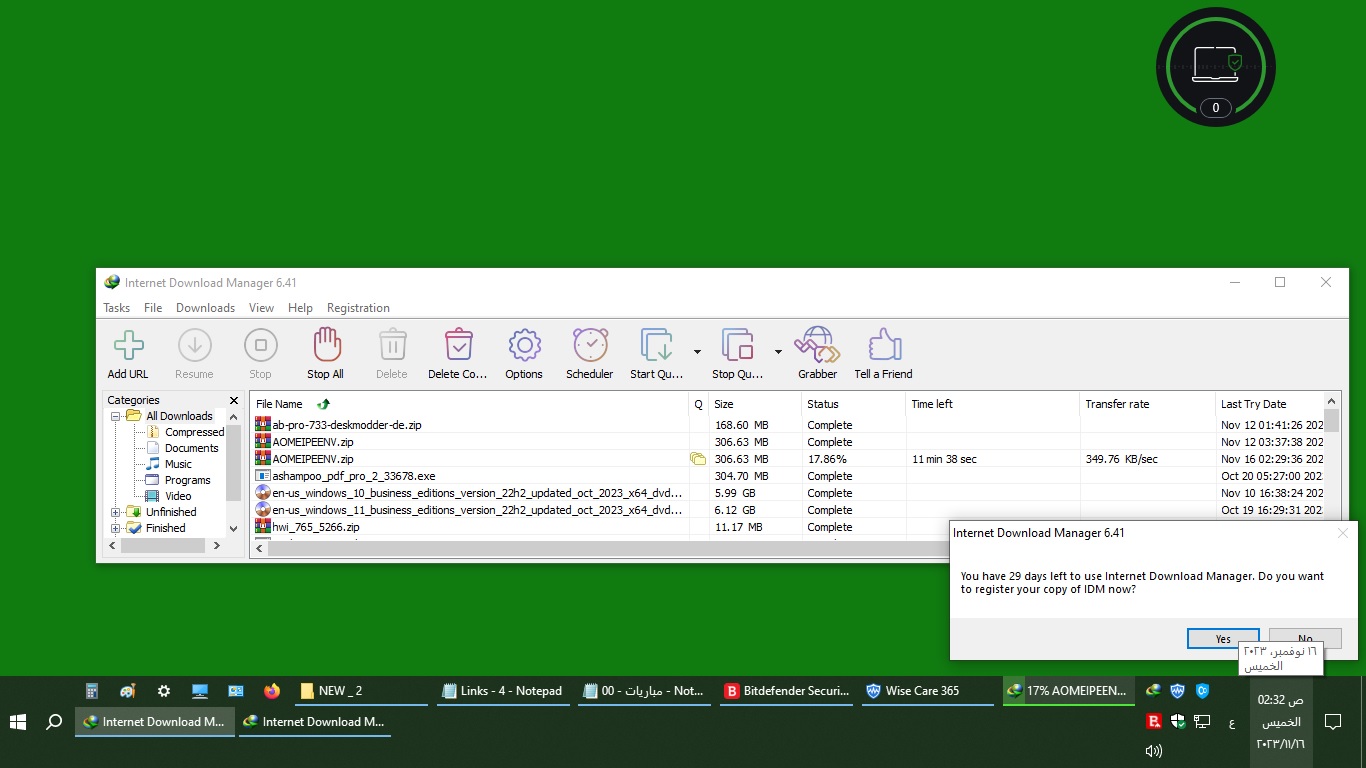Image resolution: width=1366 pixels, height=768 pixels.
Task: Click Categories tree scroll right arrow
Action: tap(217, 545)
